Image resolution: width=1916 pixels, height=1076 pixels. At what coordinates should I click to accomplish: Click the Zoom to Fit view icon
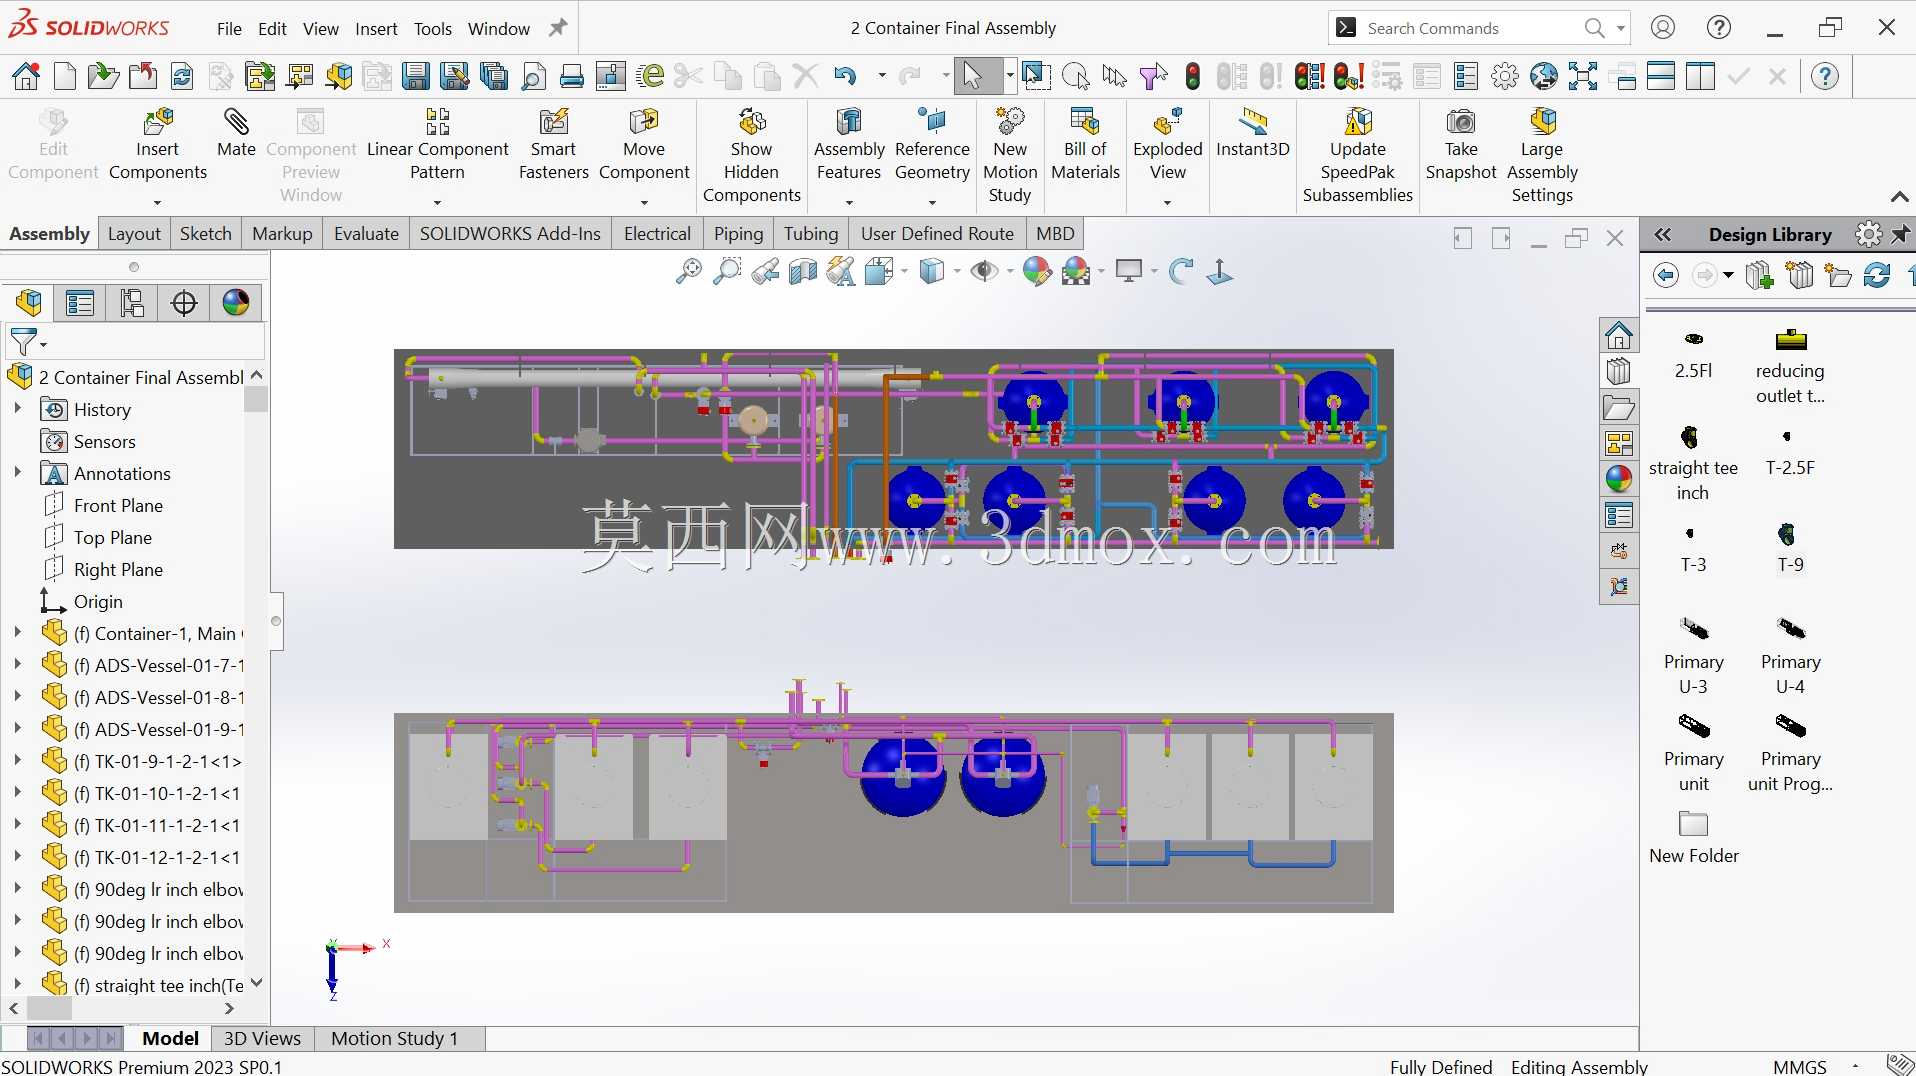[x=688, y=271]
